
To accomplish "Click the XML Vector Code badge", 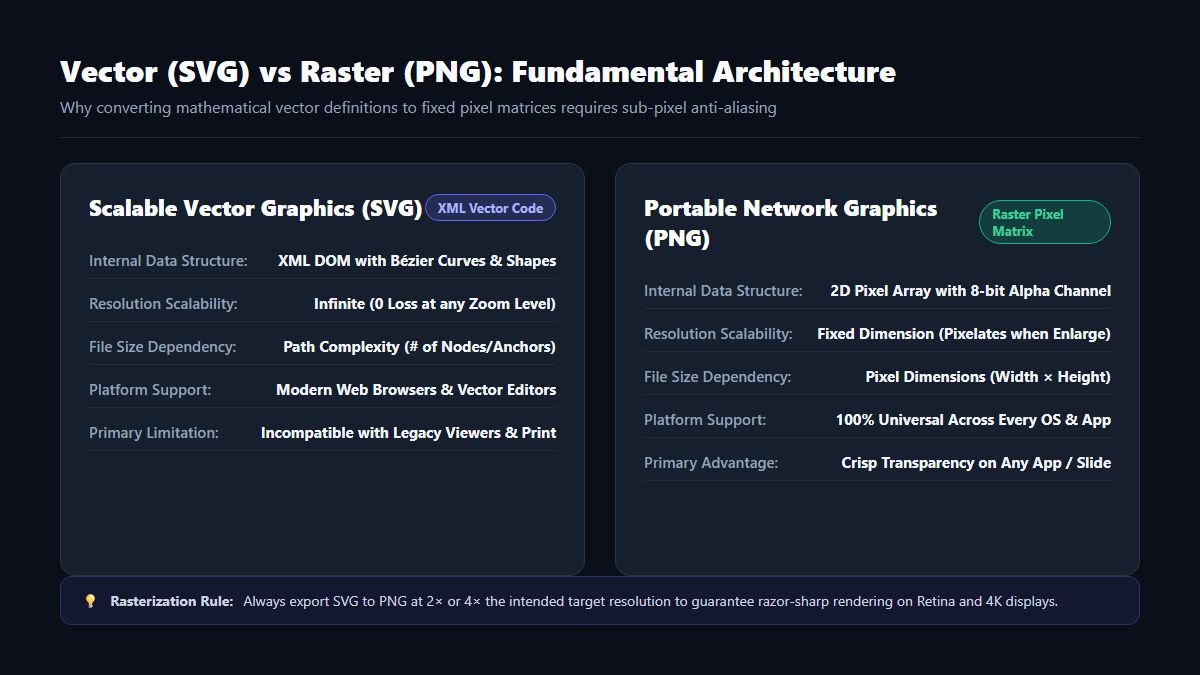I will [490, 208].
